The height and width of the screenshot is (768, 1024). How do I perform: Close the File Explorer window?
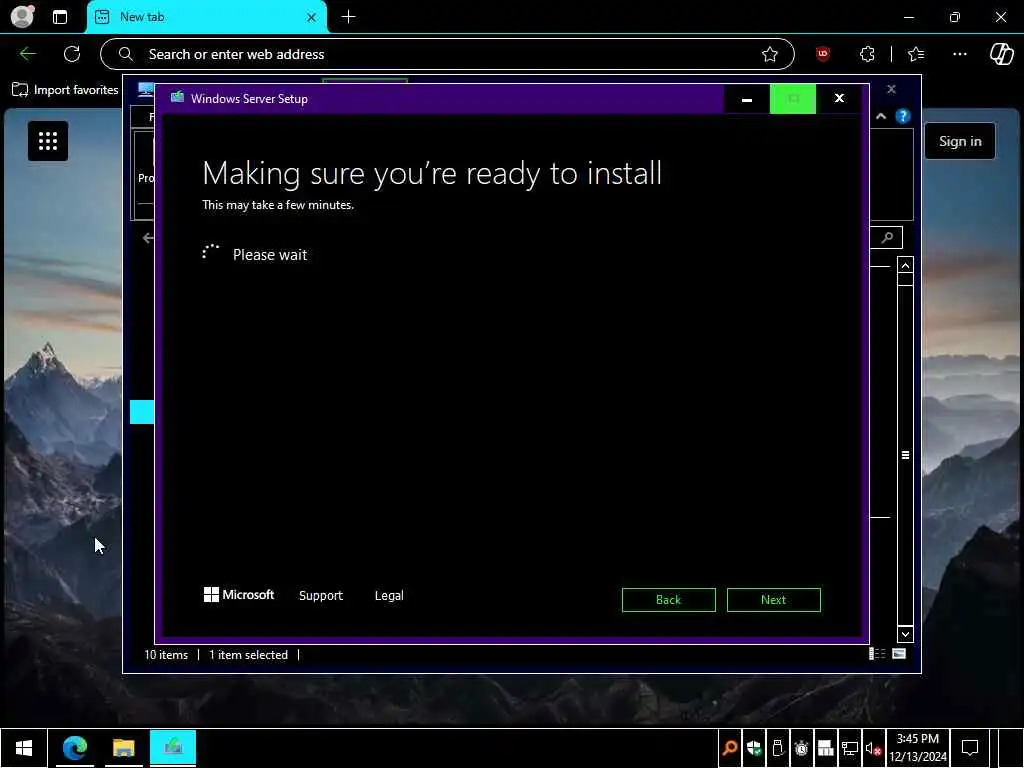pyautogui.click(x=891, y=89)
